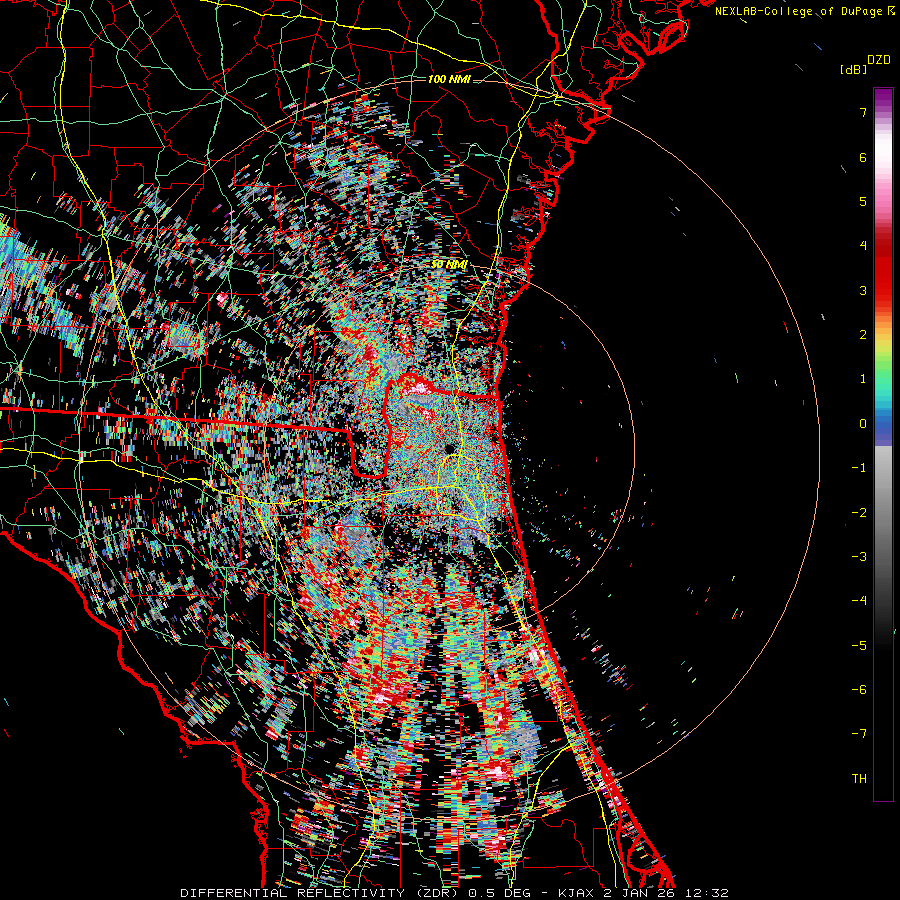The image size is (900, 900).
Task: Click the TH threshold label on legend
Action: click(x=858, y=778)
